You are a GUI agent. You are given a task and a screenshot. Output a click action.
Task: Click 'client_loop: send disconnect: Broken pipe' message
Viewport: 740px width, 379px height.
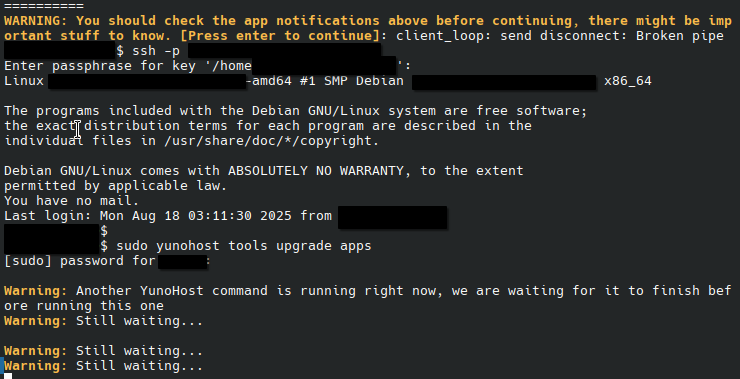[x=560, y=35]
